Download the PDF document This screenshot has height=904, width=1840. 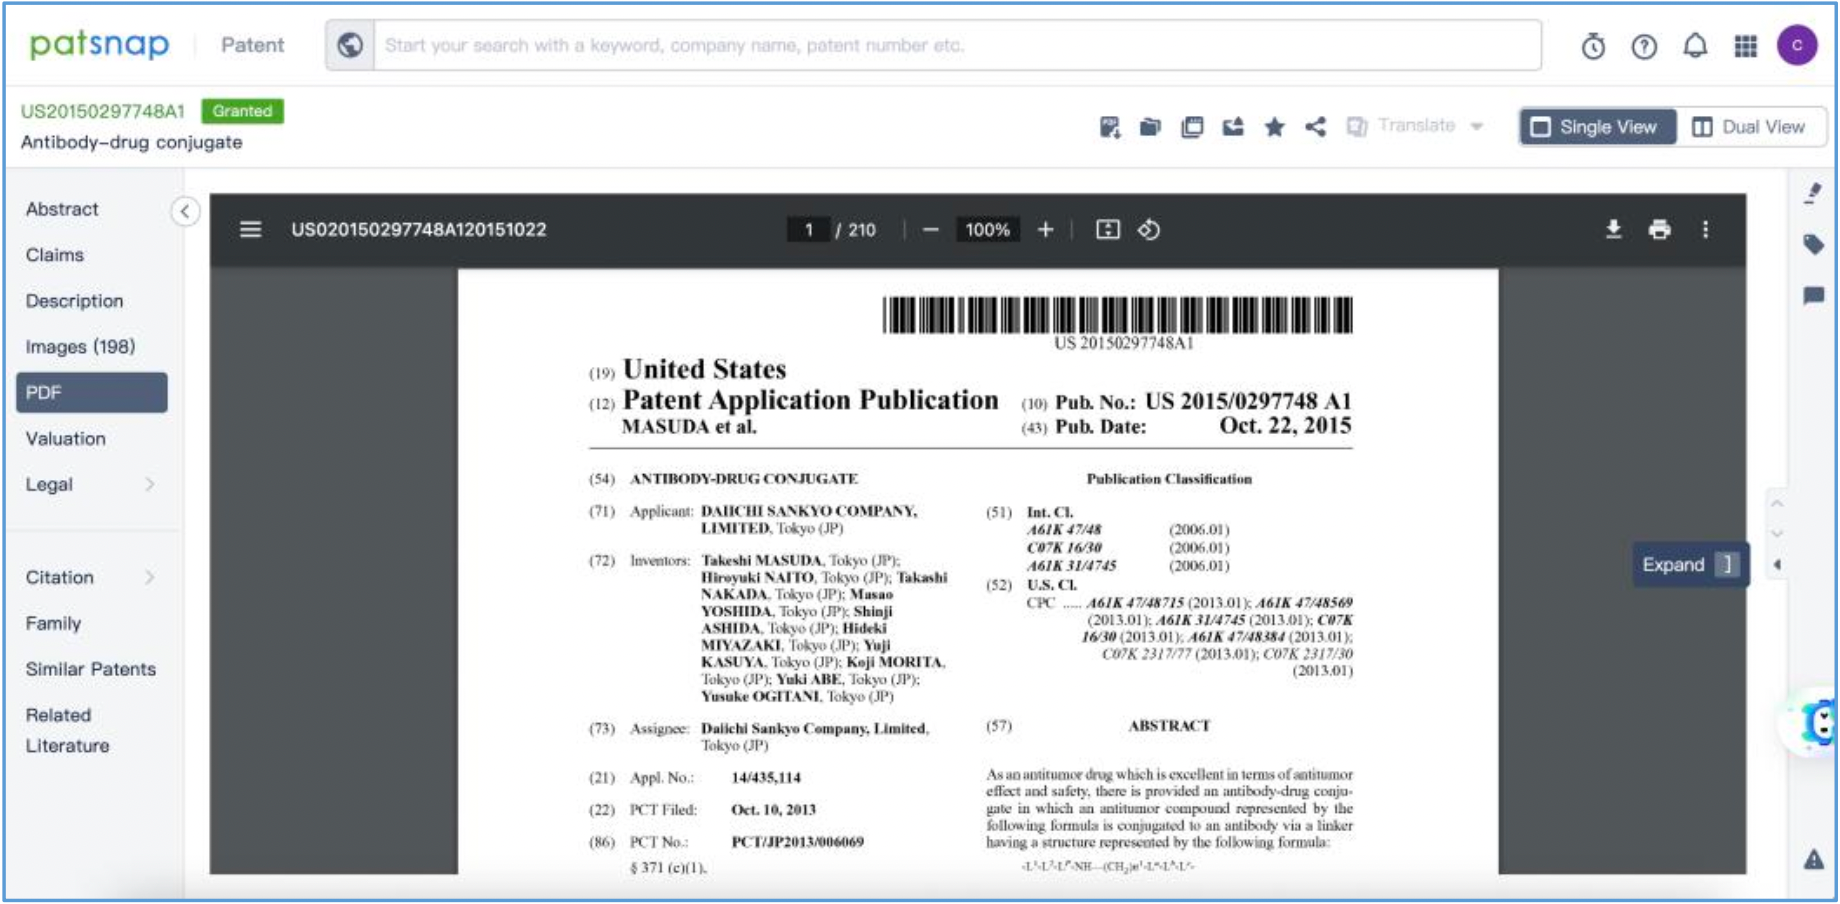click(1613, 230)
